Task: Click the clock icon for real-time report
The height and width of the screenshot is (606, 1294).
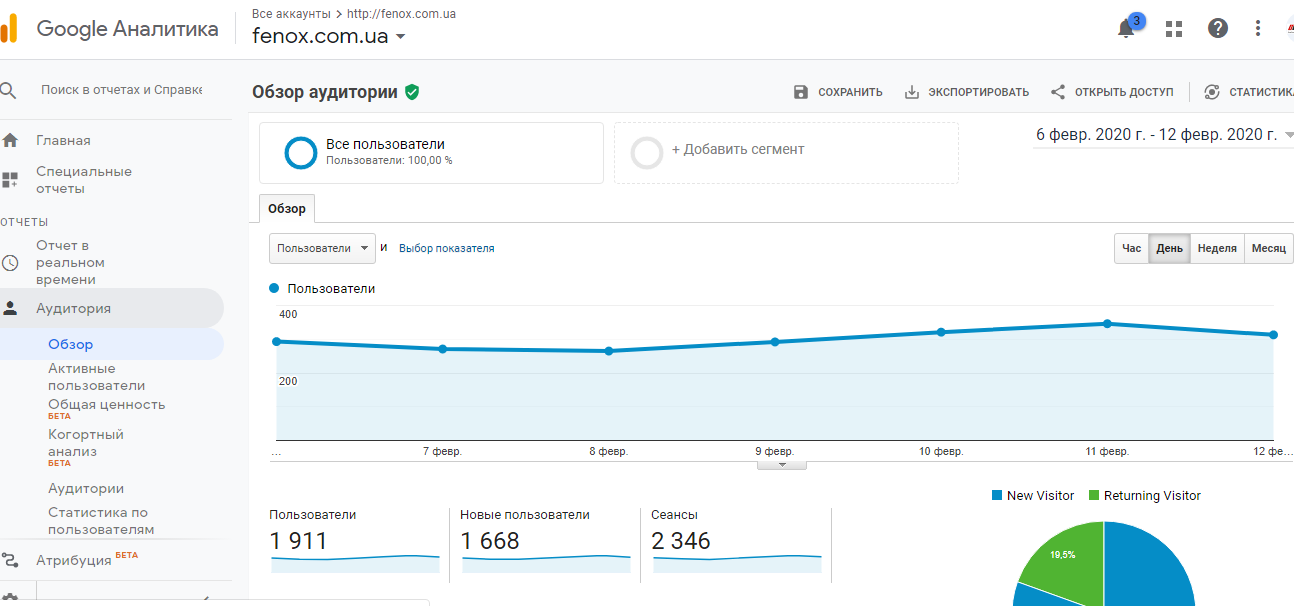Action: tap(10, 263)
